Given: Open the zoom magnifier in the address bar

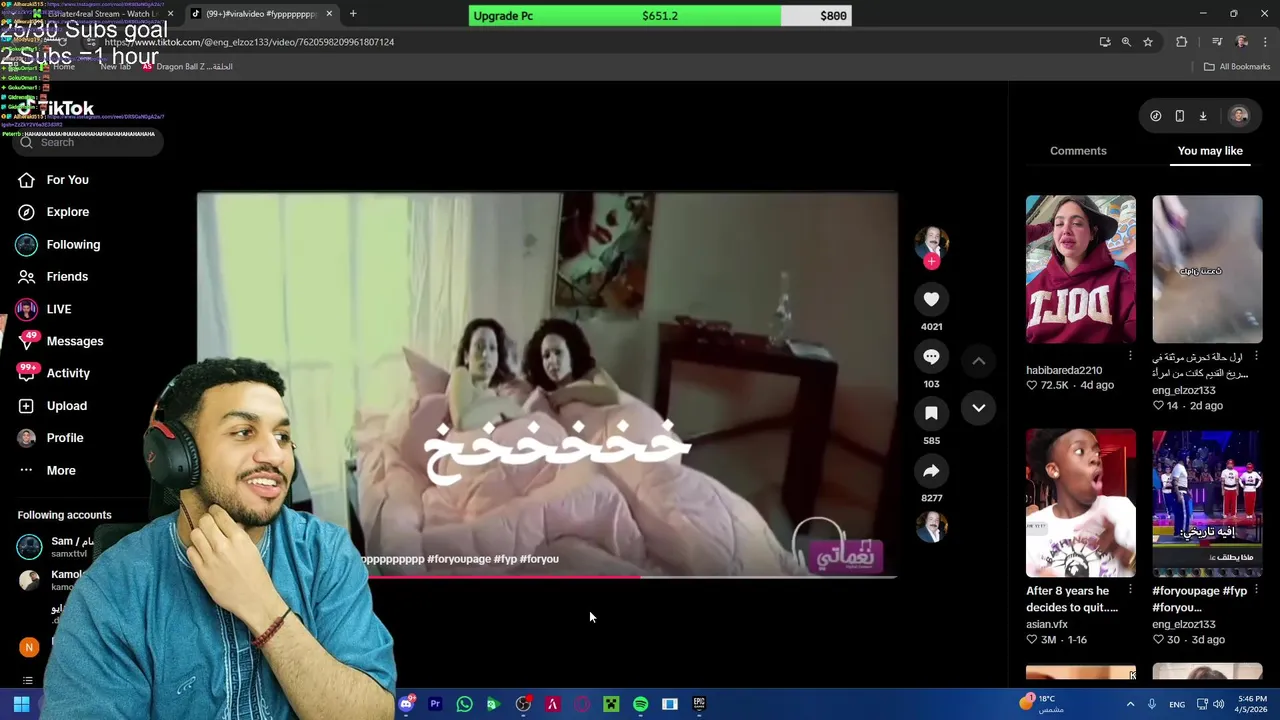Looking at the screenshot, I should point(1126,42).
